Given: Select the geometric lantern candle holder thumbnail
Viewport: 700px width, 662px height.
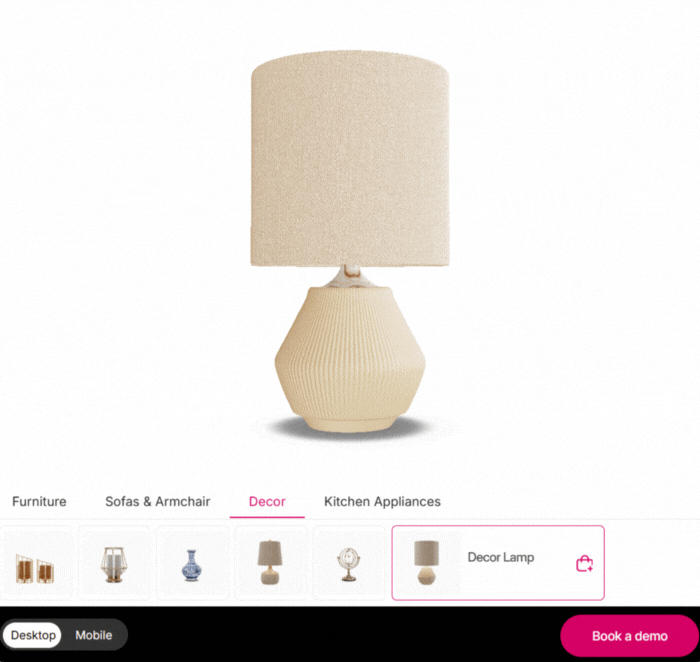Looking at the screenshot, I should pyautogui.click(x=113, y=563).
